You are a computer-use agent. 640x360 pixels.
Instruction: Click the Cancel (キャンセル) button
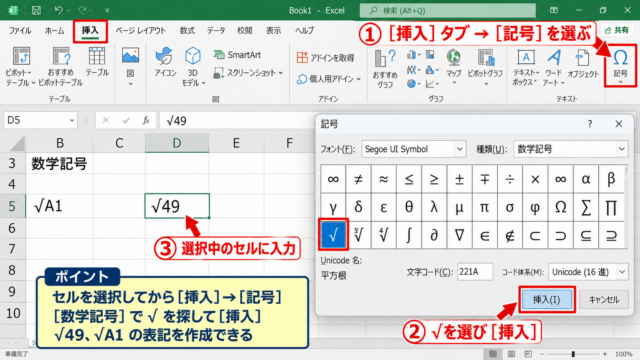click(x=604, y=300)
